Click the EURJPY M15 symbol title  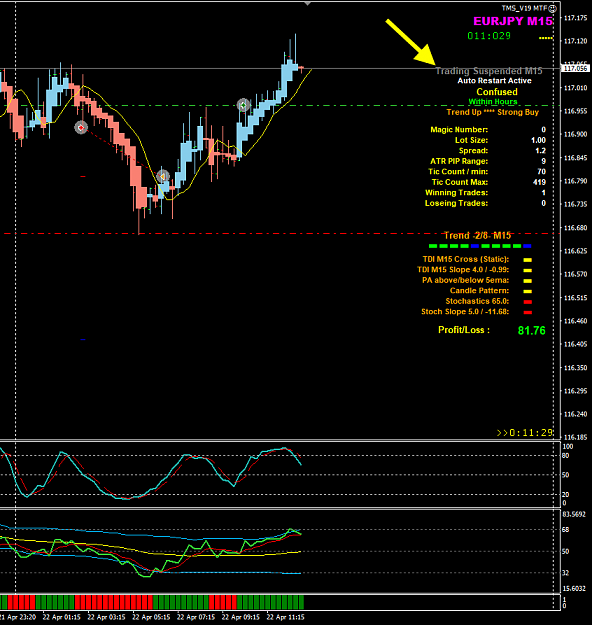(513, 21)
